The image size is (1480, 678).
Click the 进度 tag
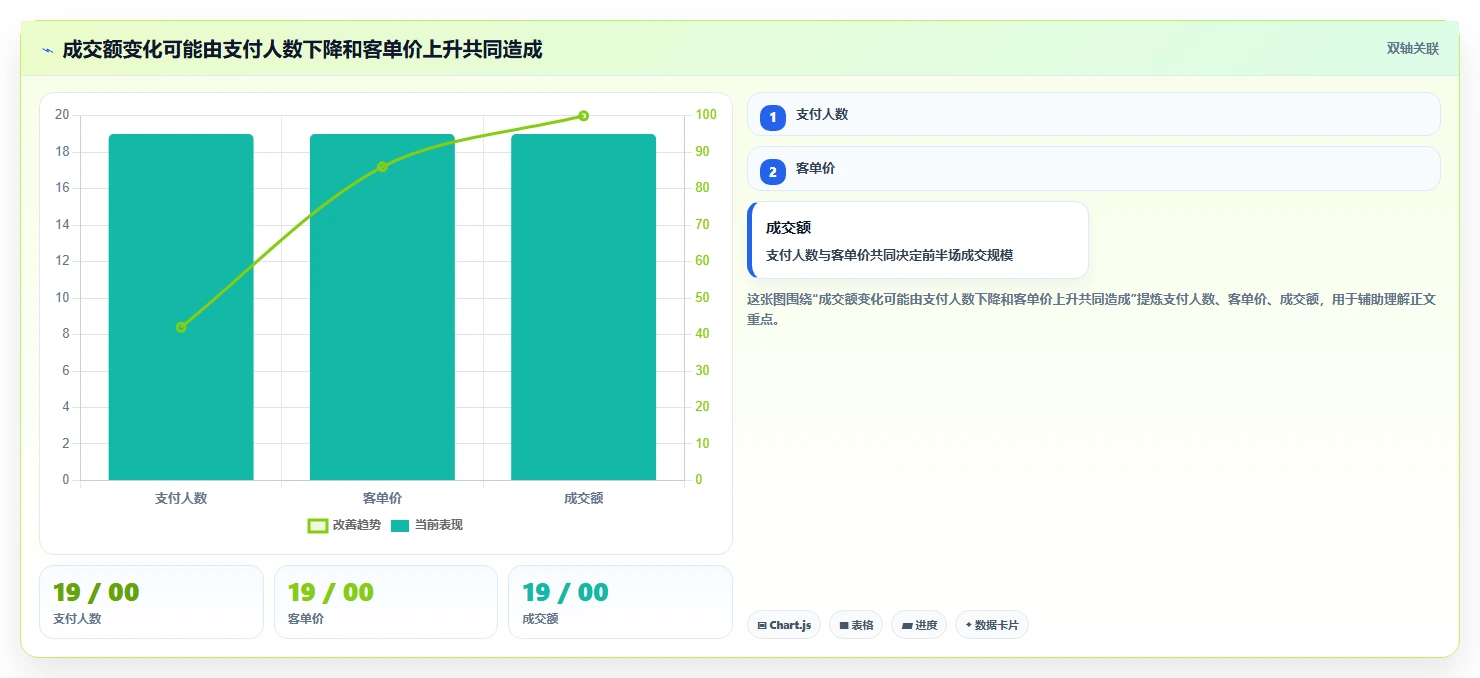tap(918, 625)
